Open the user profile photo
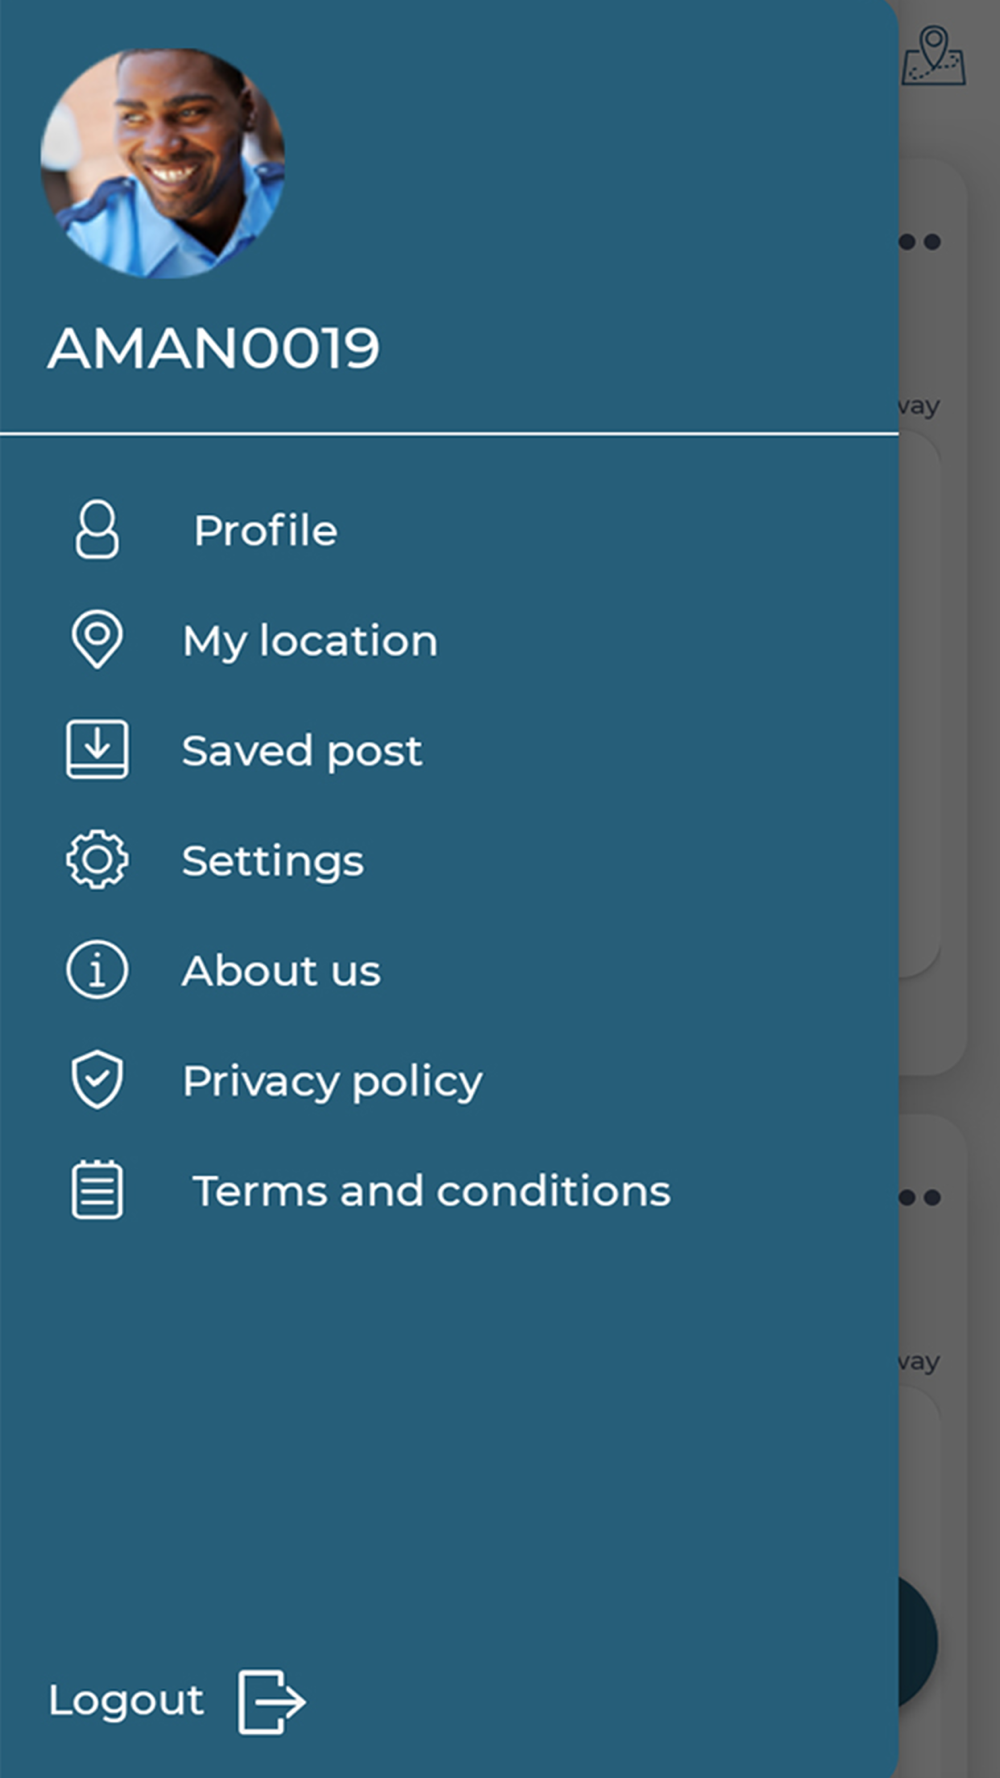This screenshot has width=1000, height=1778. (163, 163)
